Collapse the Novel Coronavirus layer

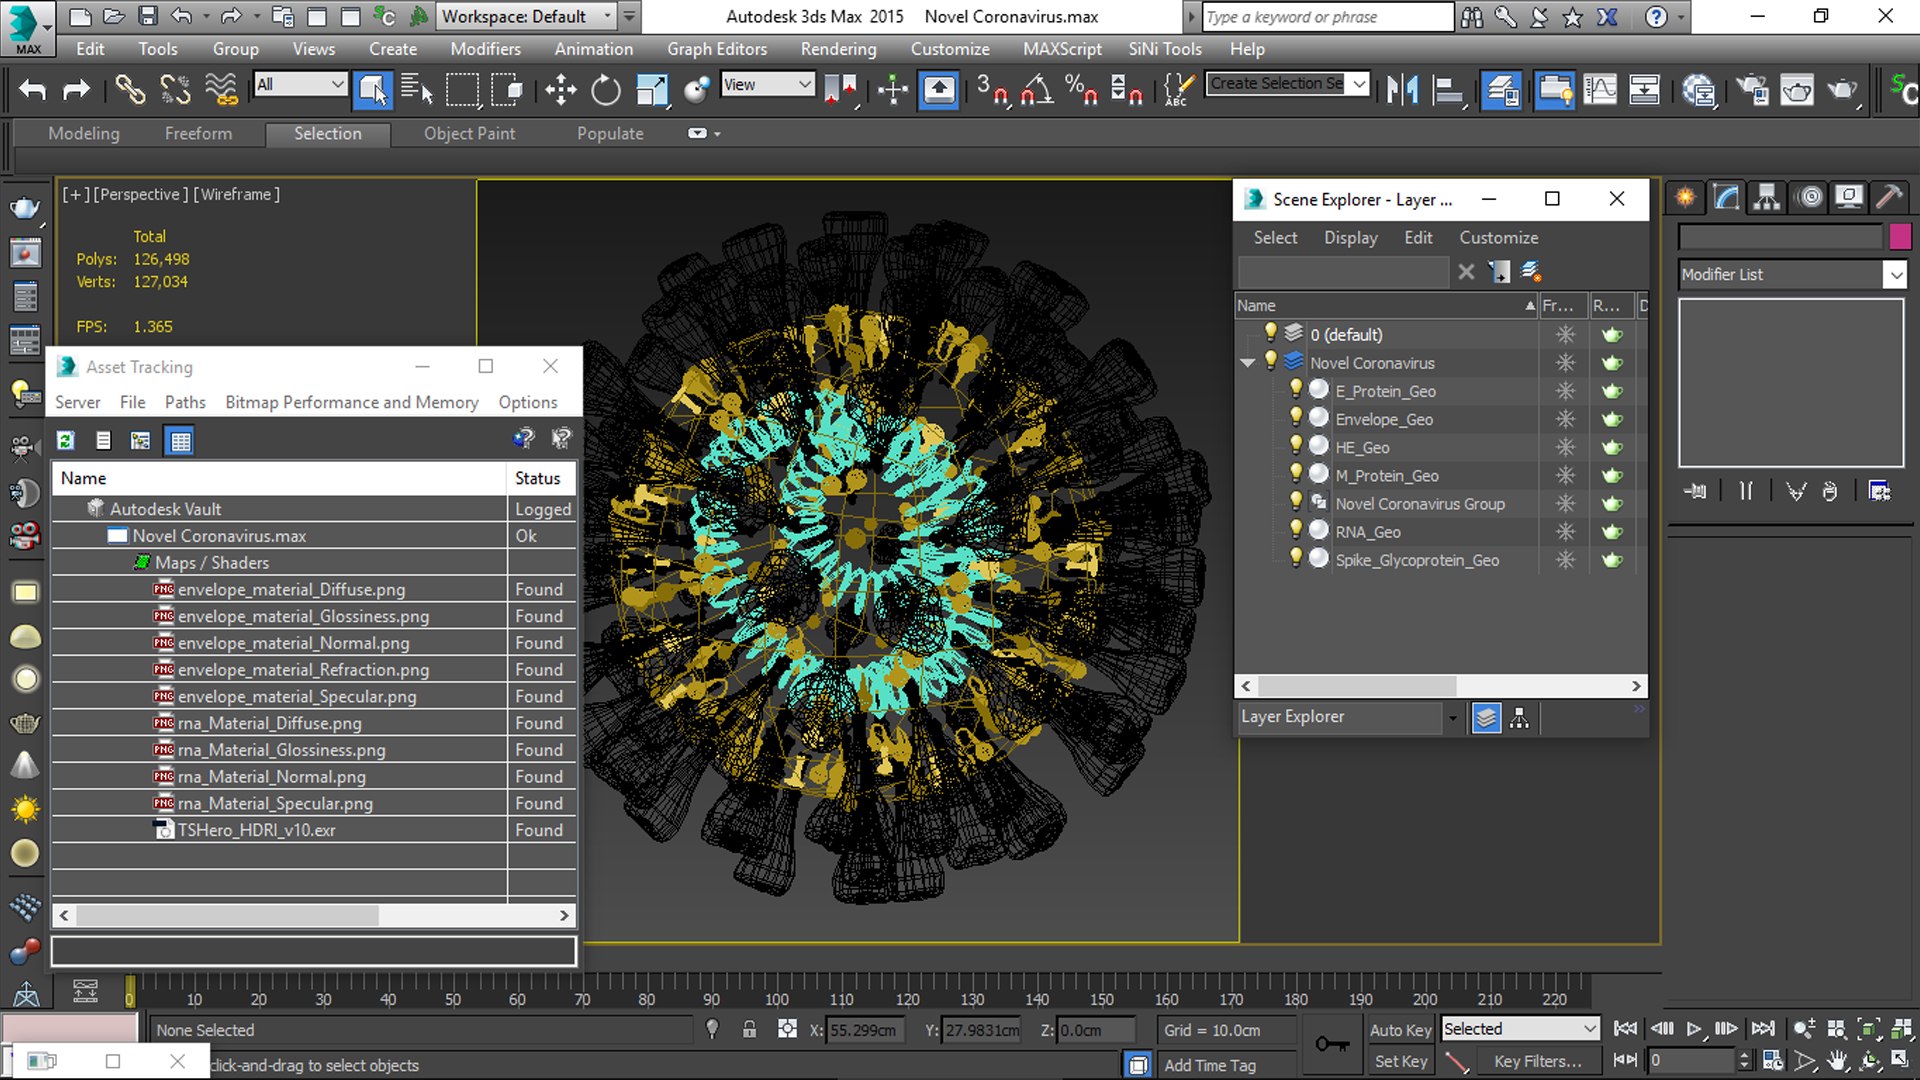pos(1247,363)
